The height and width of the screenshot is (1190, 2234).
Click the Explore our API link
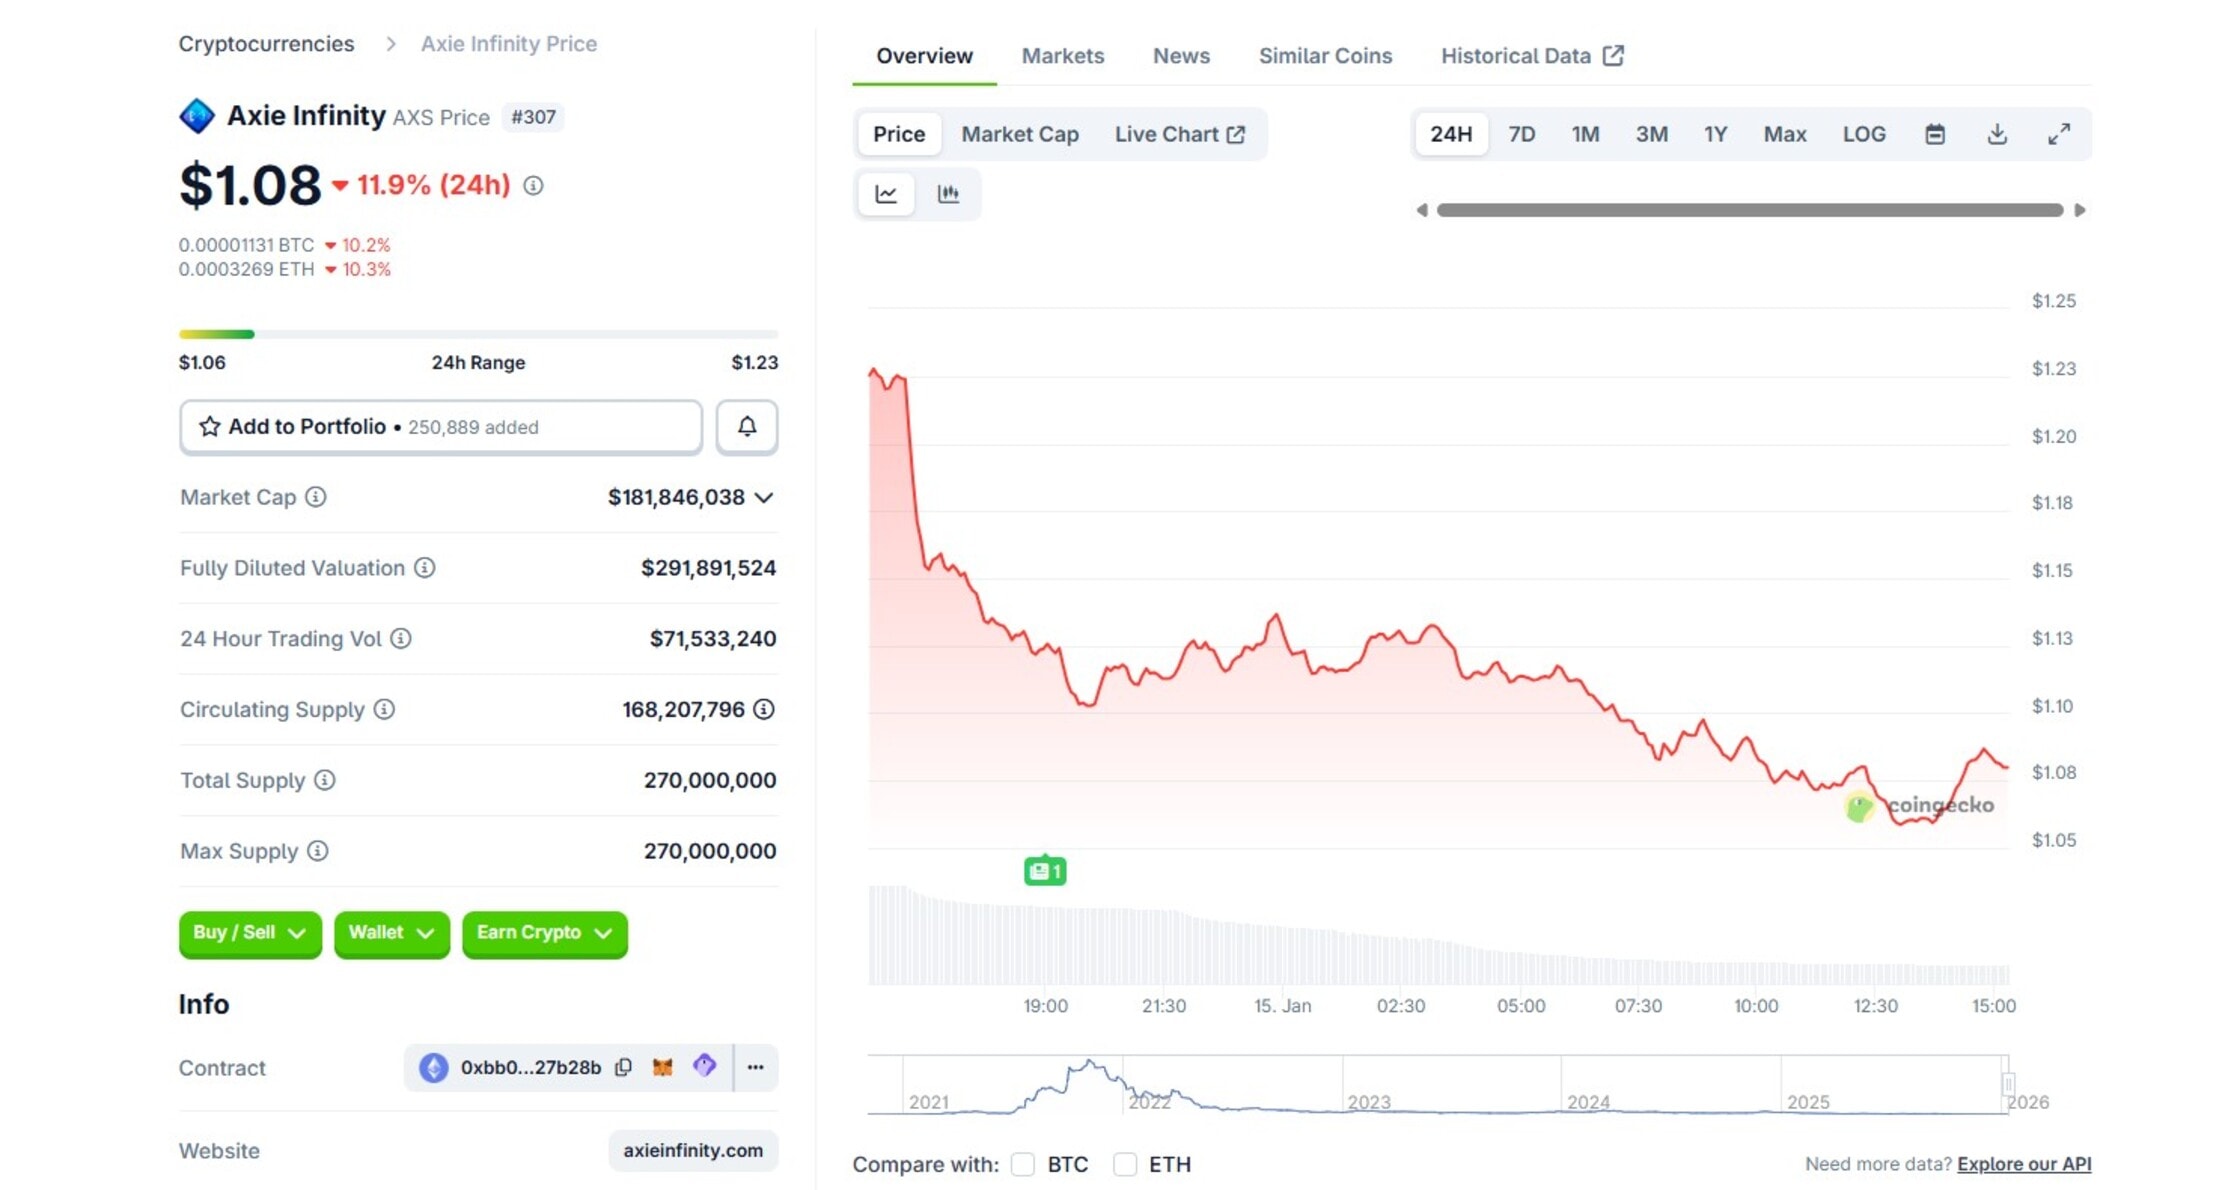click(x=2023, y=1164)
